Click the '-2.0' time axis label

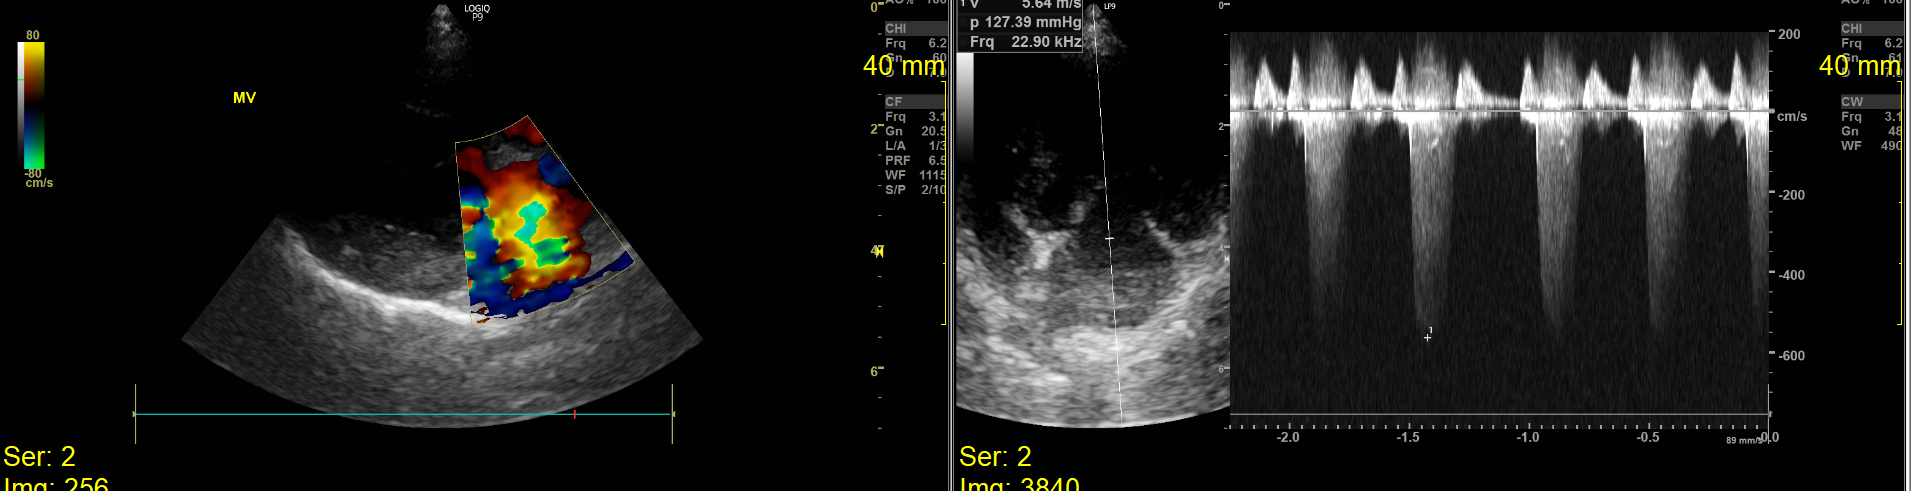[x=1288, y=437]
